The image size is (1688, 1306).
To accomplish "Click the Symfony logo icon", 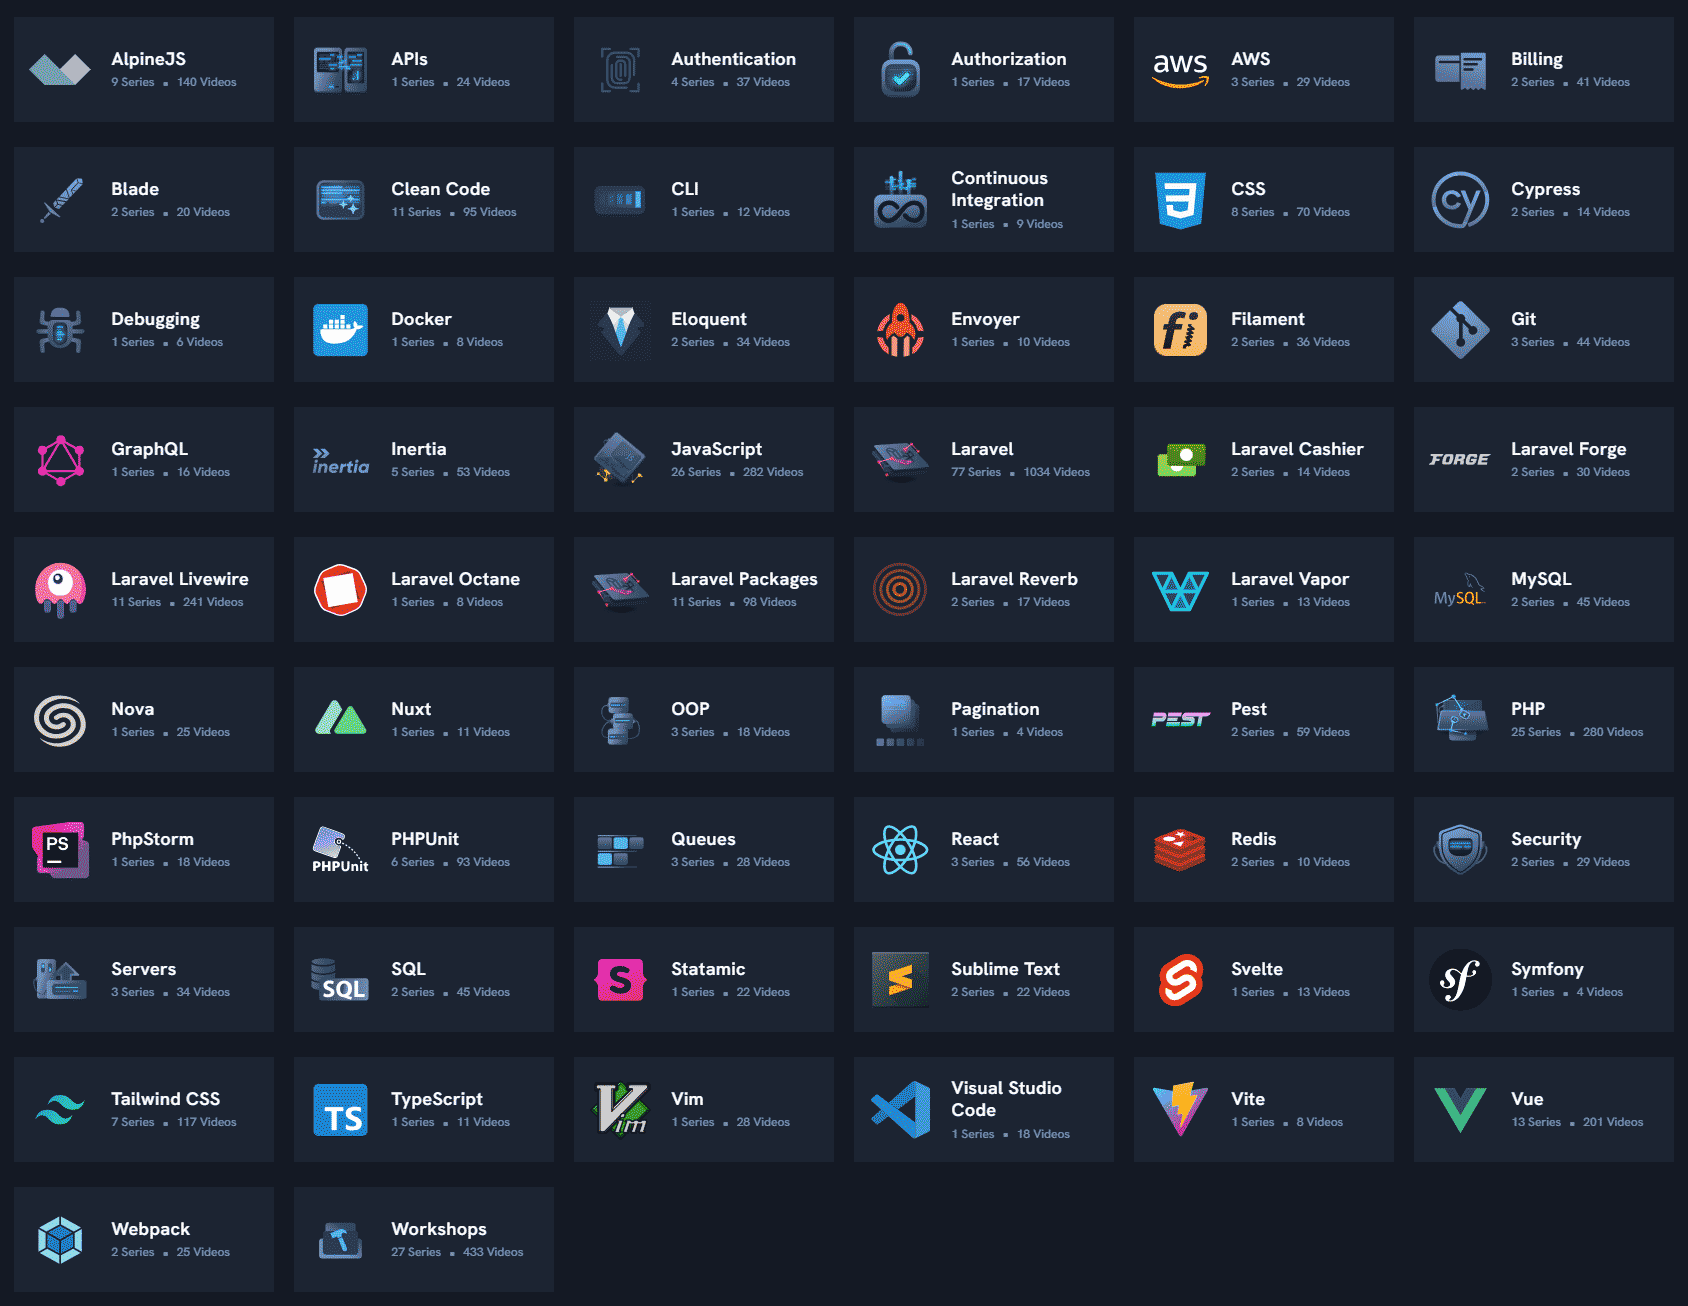I will tap(1460, 980).
